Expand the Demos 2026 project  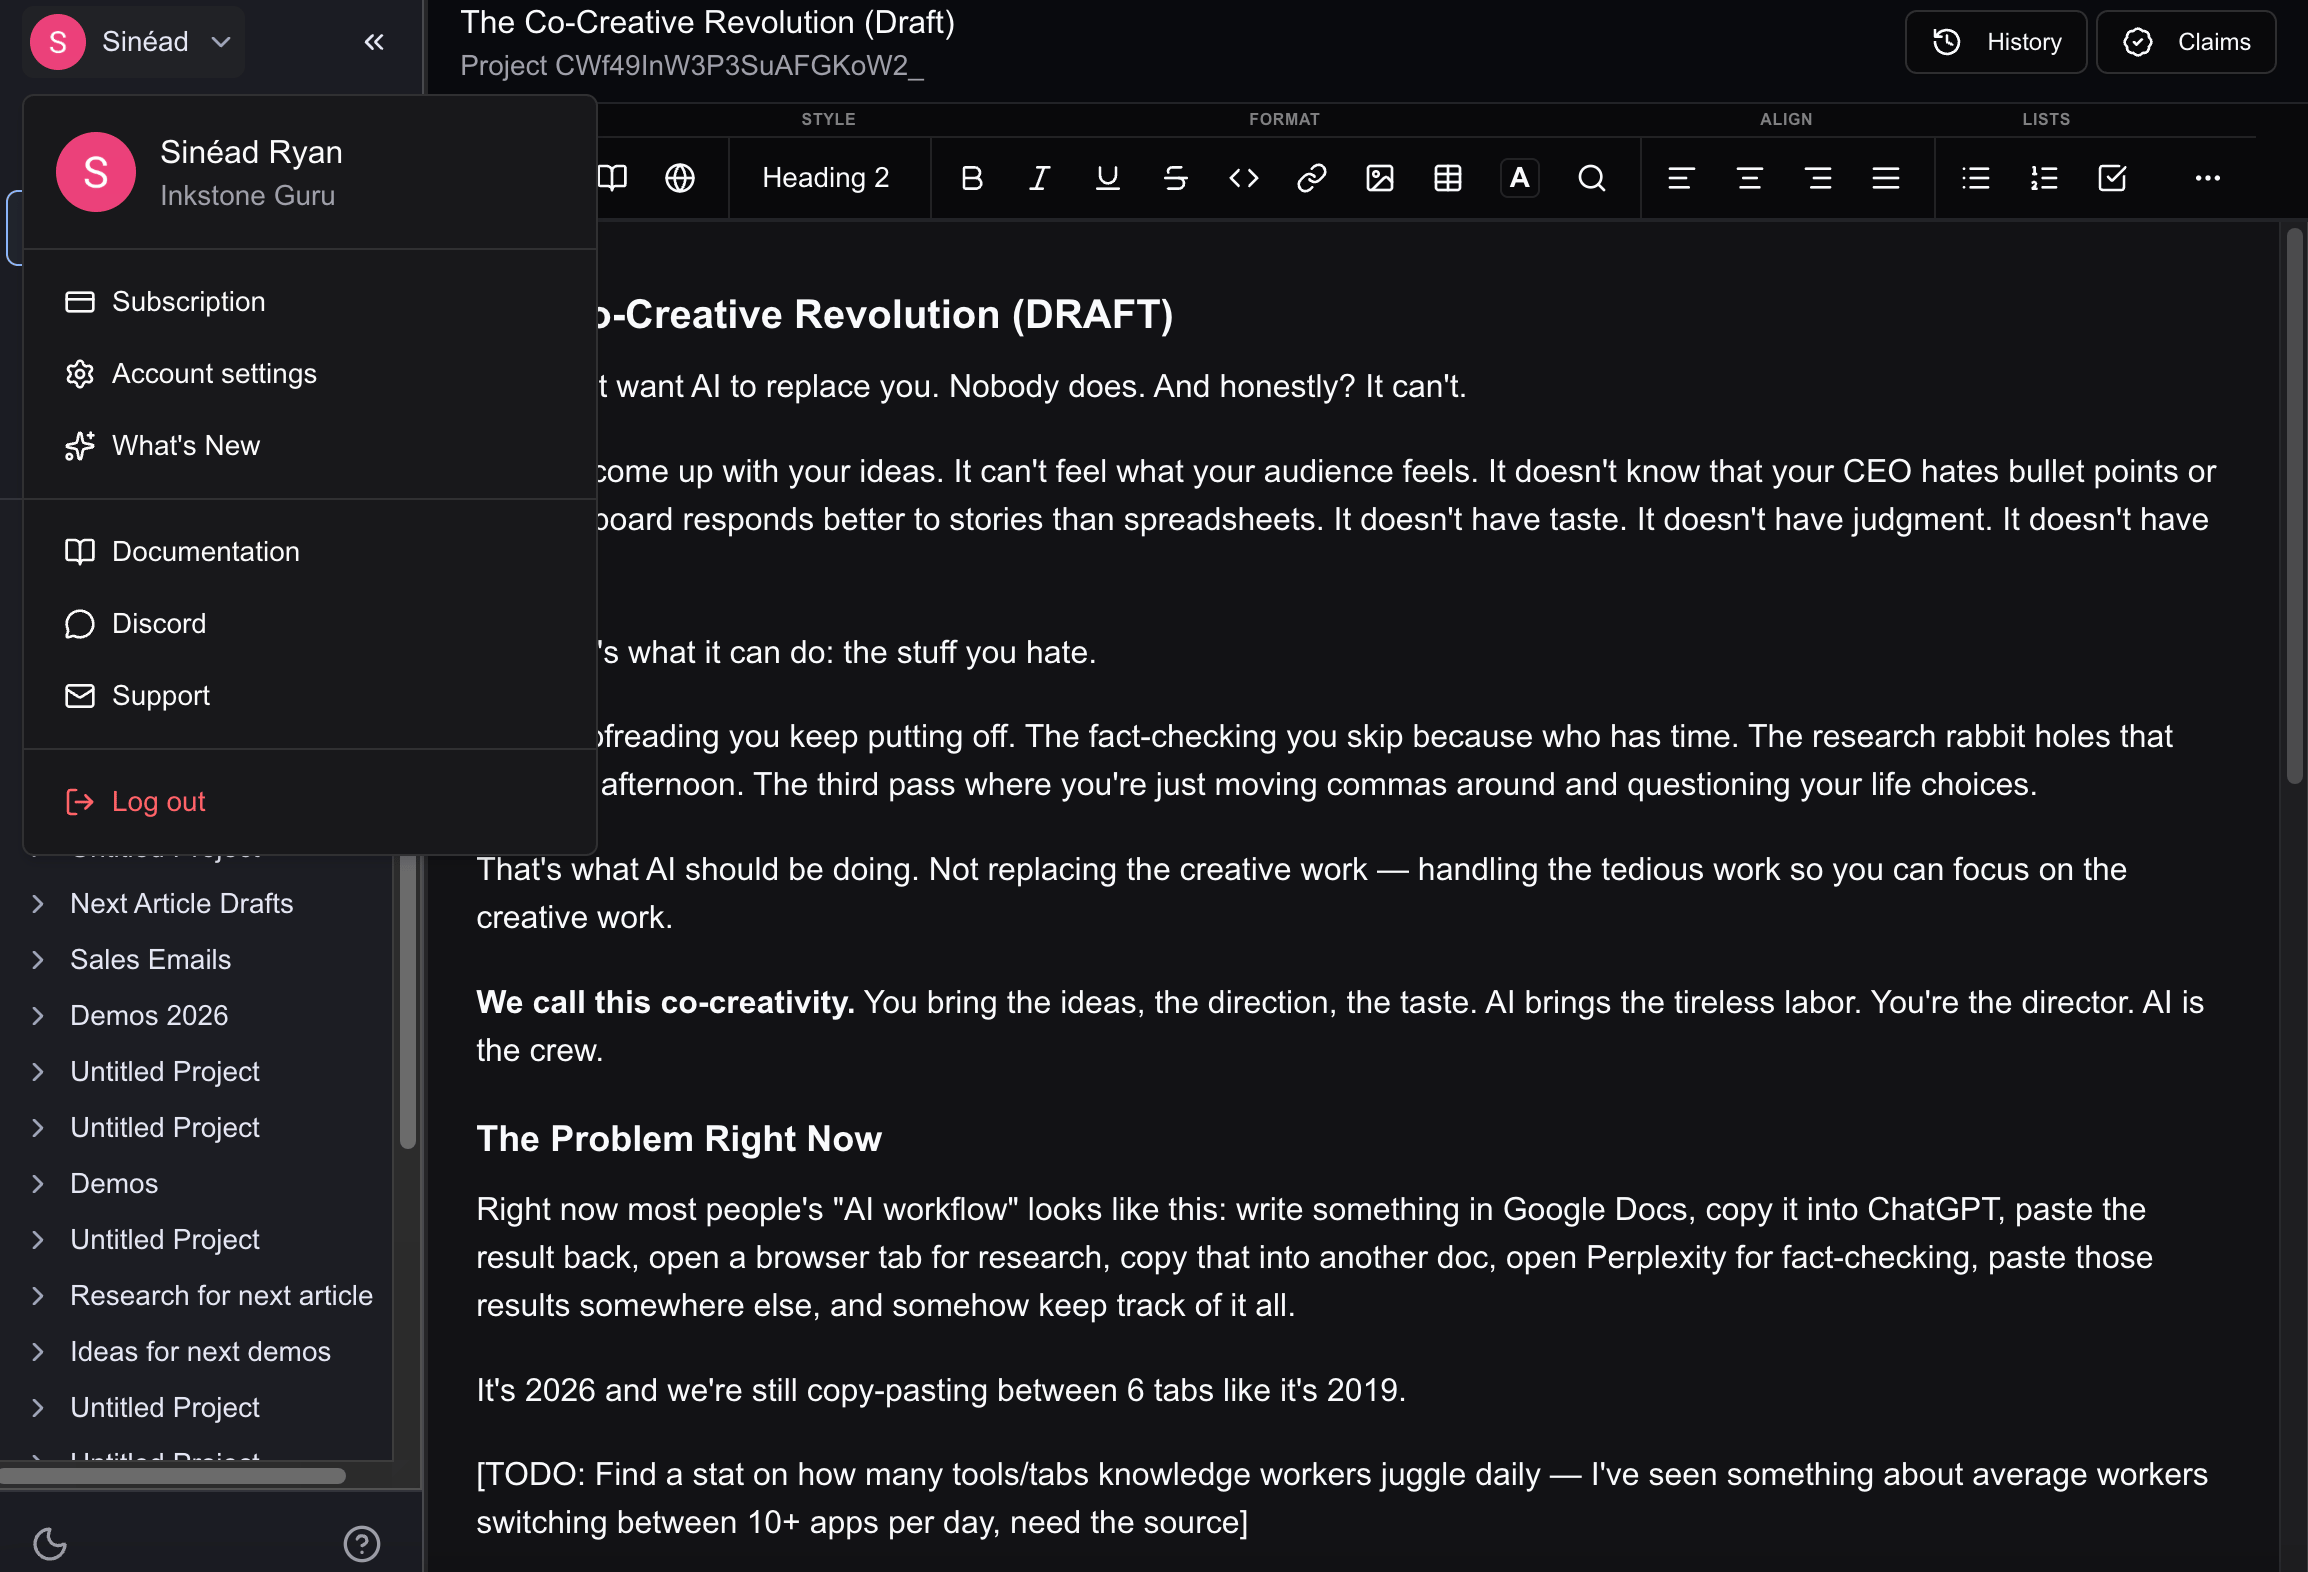[38, 1016]
